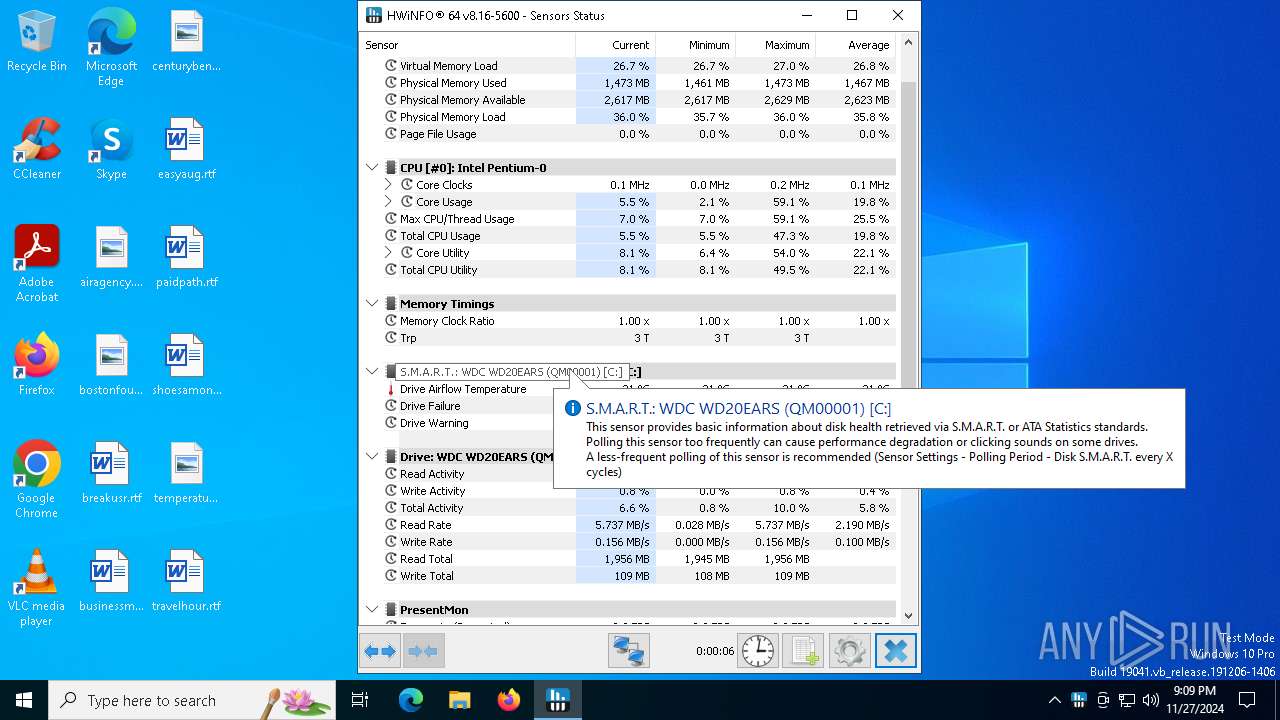The image size is (1280, 720).
Task: Select the Write Rate row
Action: click(x=630, y=542)
